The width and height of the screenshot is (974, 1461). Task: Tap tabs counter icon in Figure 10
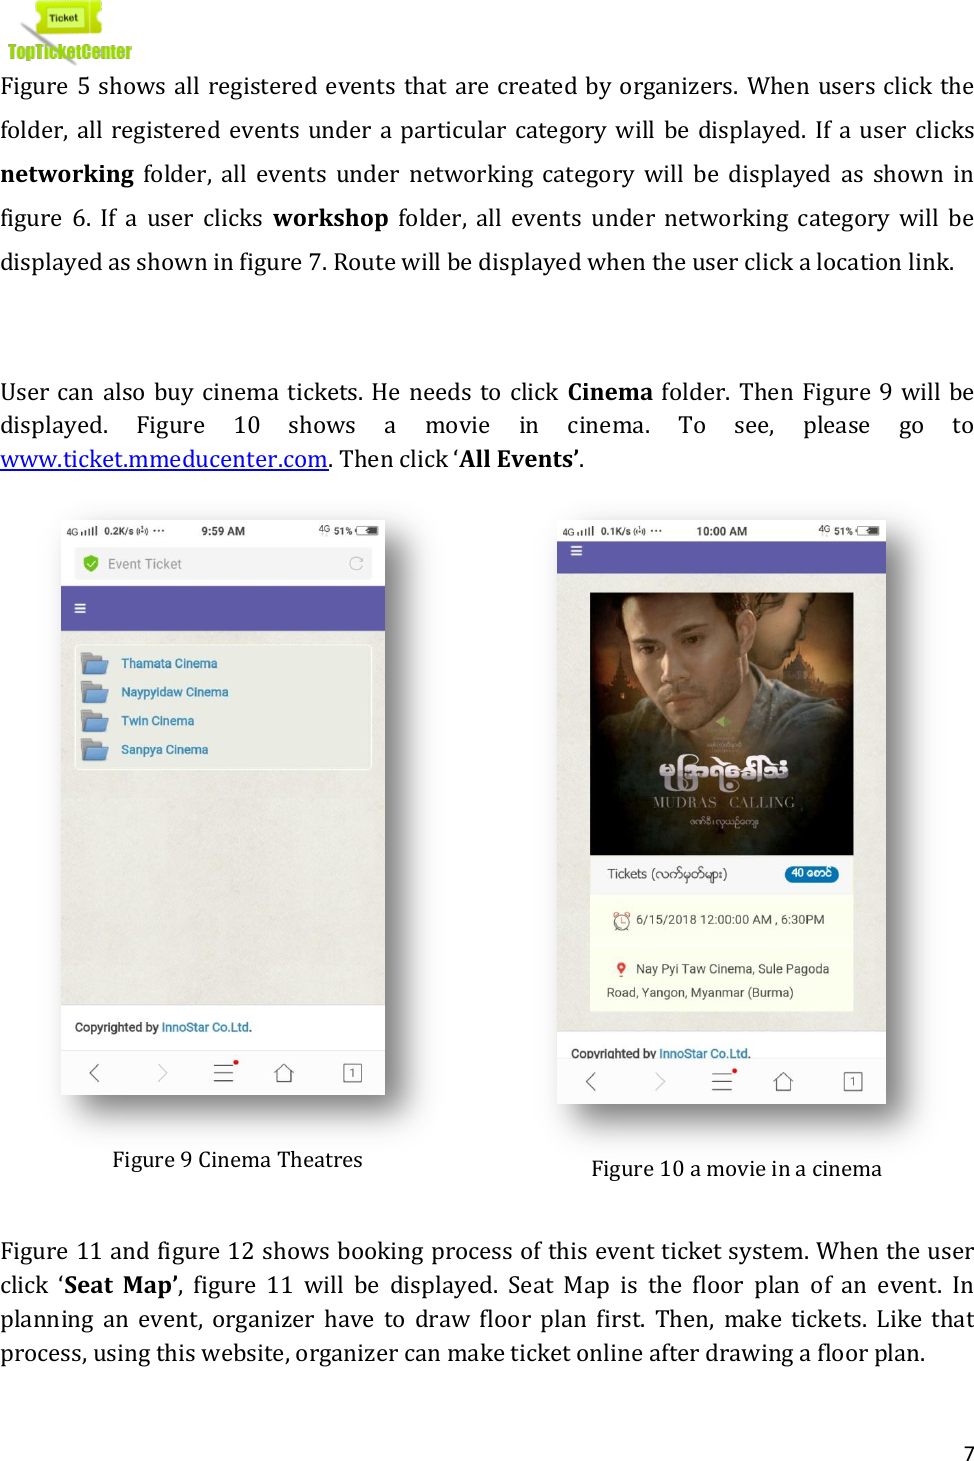(x=853, y=1081)
